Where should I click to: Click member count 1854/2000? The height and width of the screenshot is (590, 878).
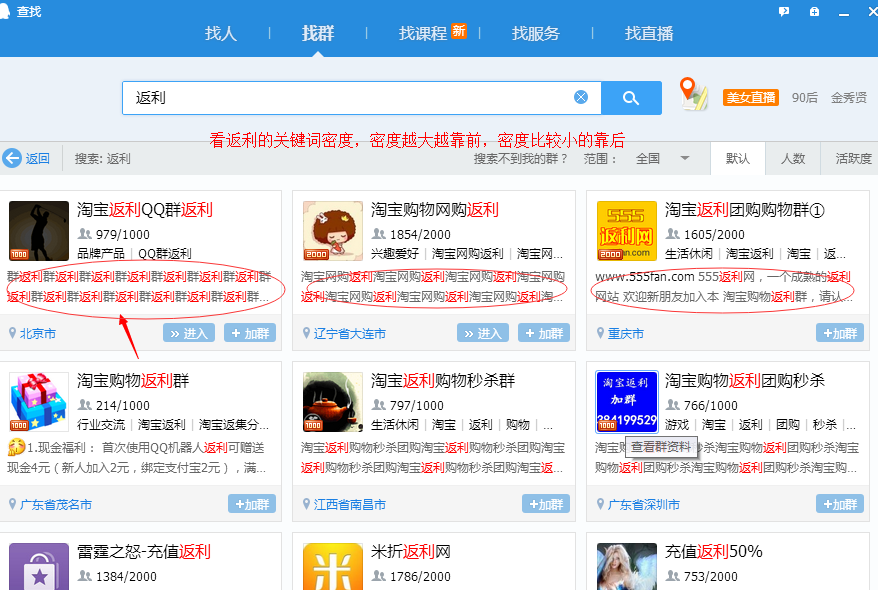pyautogui.click(x=420, y=234)
